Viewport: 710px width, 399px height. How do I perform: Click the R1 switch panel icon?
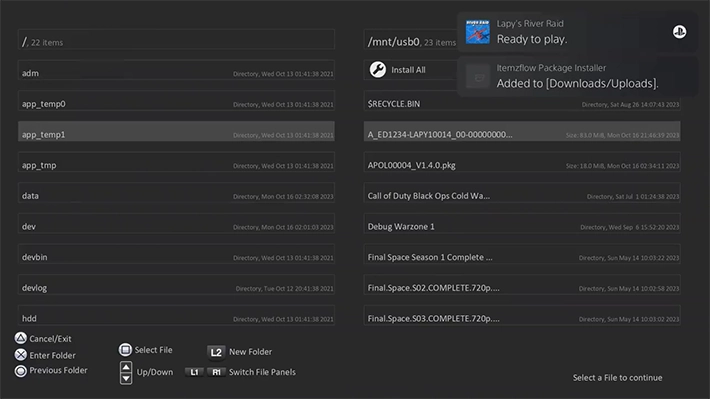point(216,372)
